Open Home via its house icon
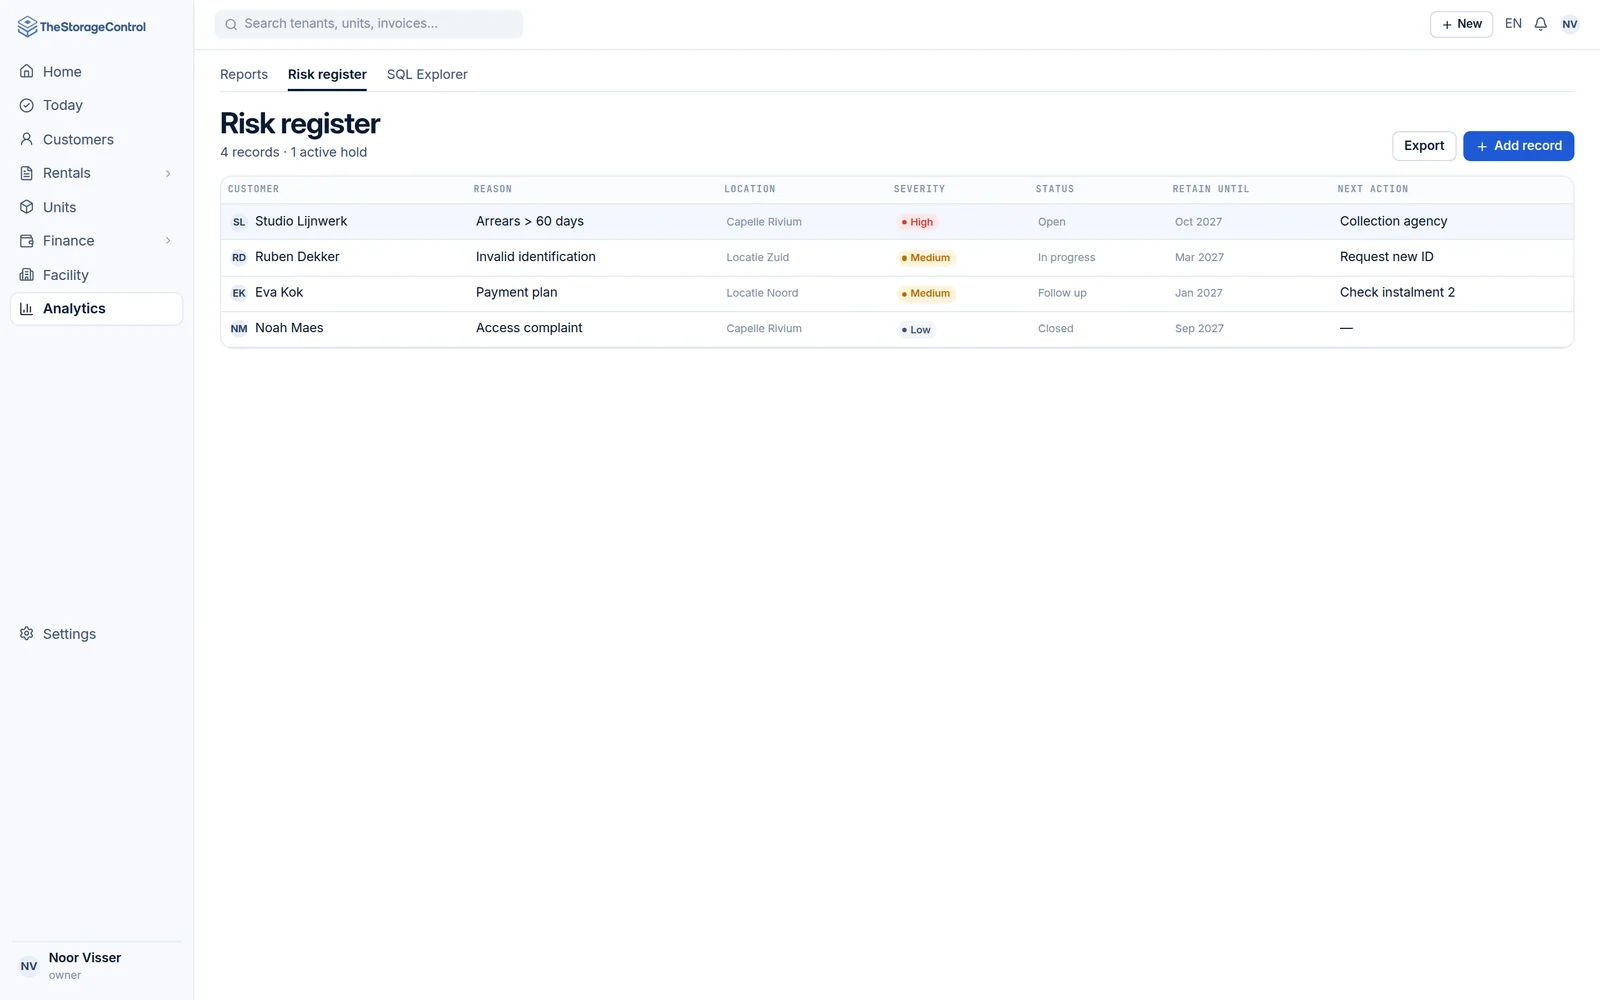This screenshot has height=1000, width=1600. click(x=27, y=71)
